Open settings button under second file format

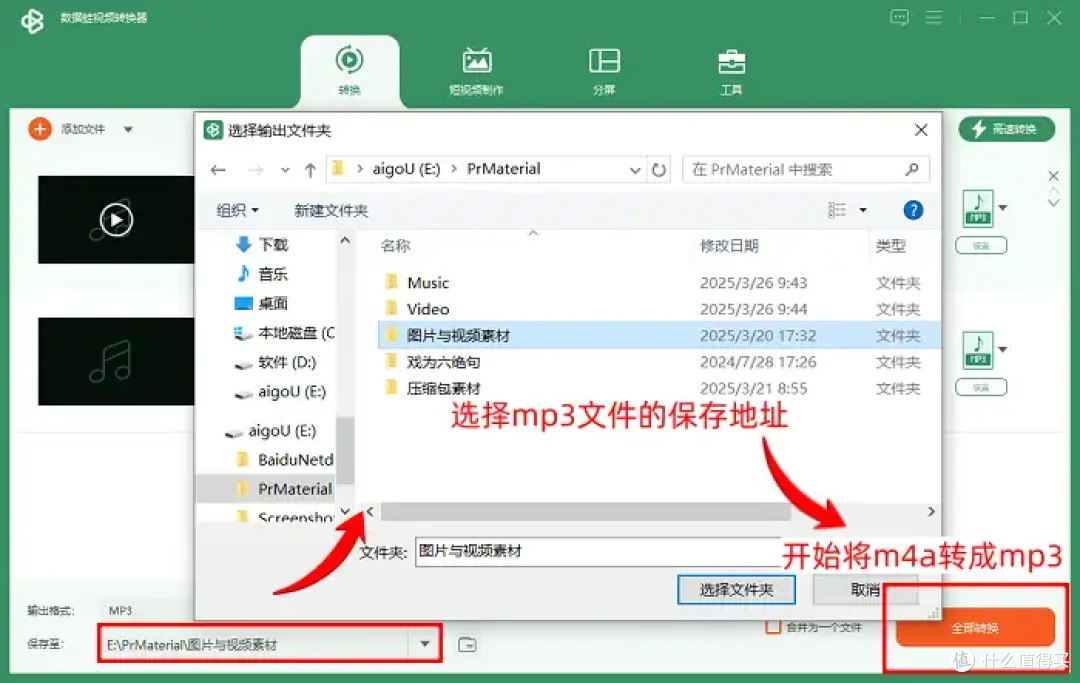pyautogui.click(x=981, y=388)
